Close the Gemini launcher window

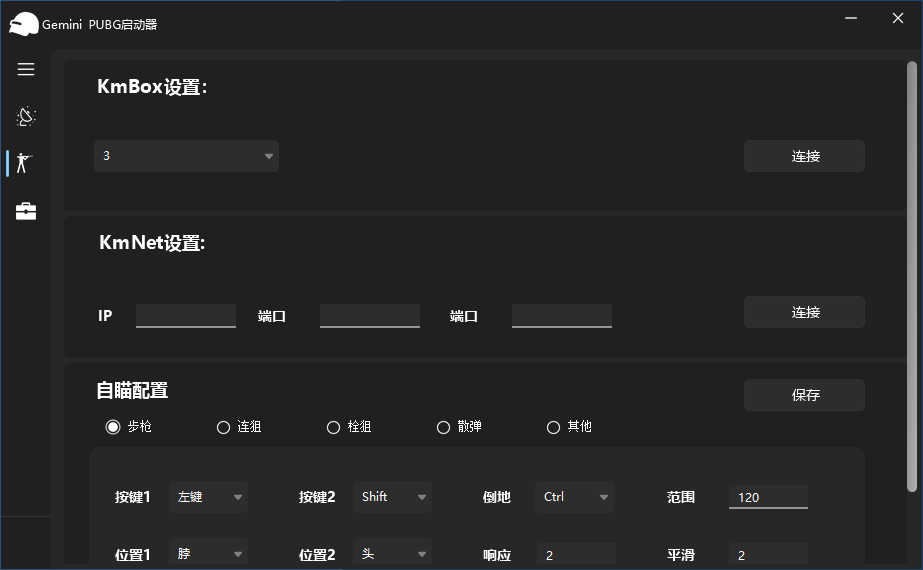[897, 19]
